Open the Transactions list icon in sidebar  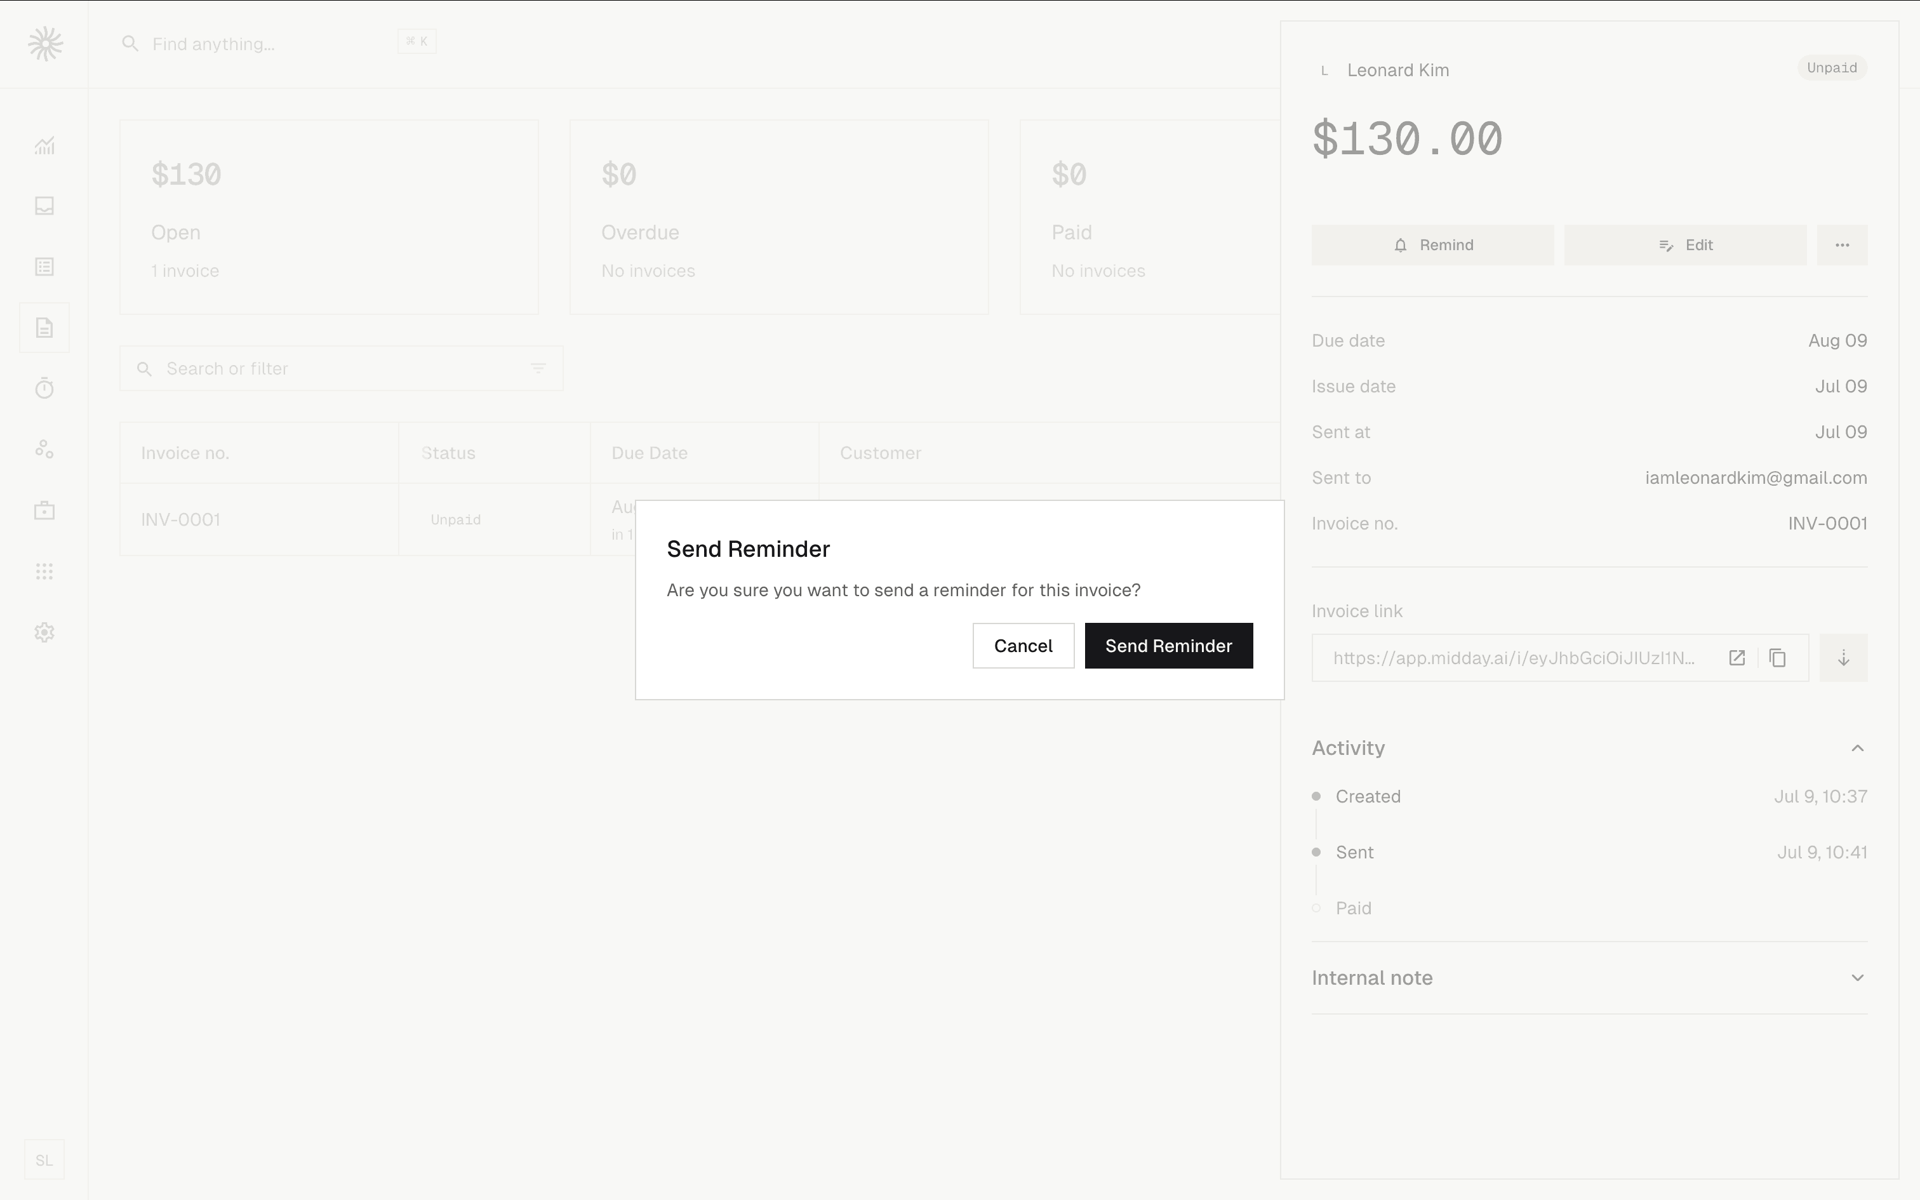pos(44,267)
